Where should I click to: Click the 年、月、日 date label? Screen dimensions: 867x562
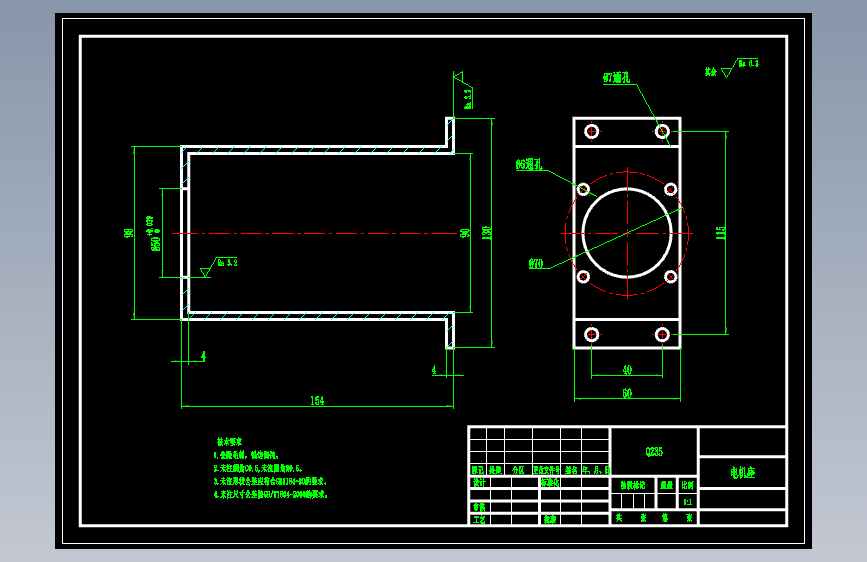pyautogui.click(x=596, y=470)
